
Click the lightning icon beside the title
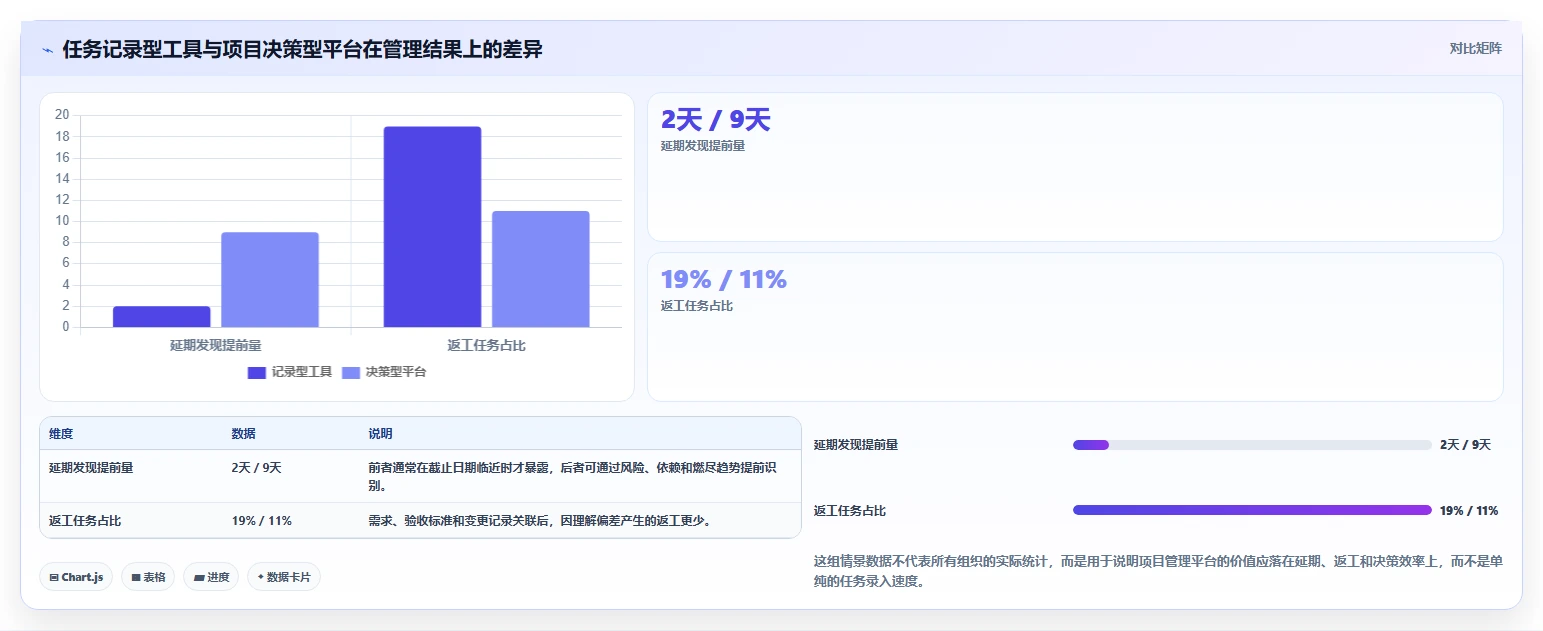47,50
